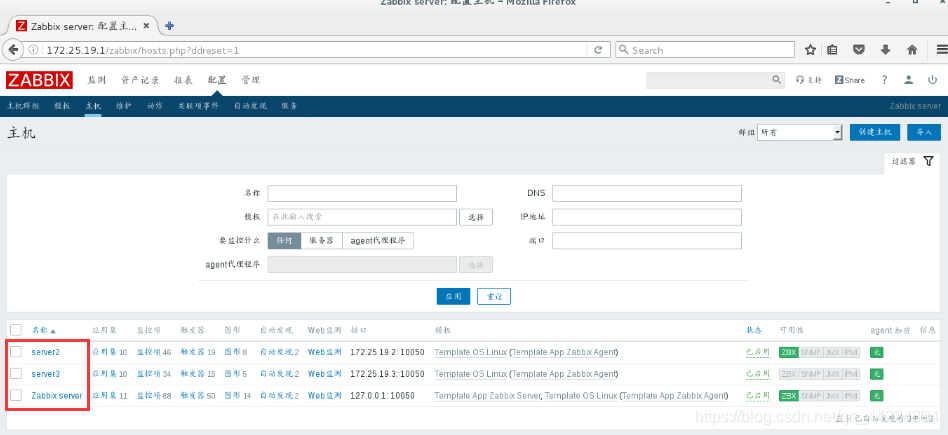The image size is (948, 435).
Task: Switch to the 动作 submenu tab
Action: click(x=154, y=106)
